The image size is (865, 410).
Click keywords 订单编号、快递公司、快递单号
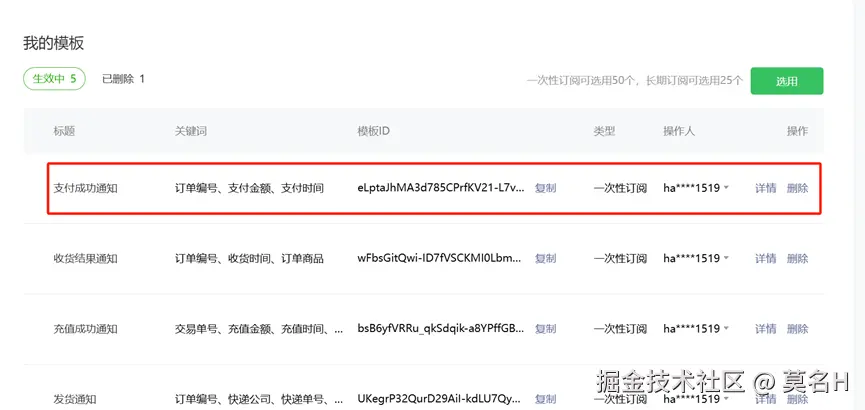pyautogui.click(x=260, y=399)
